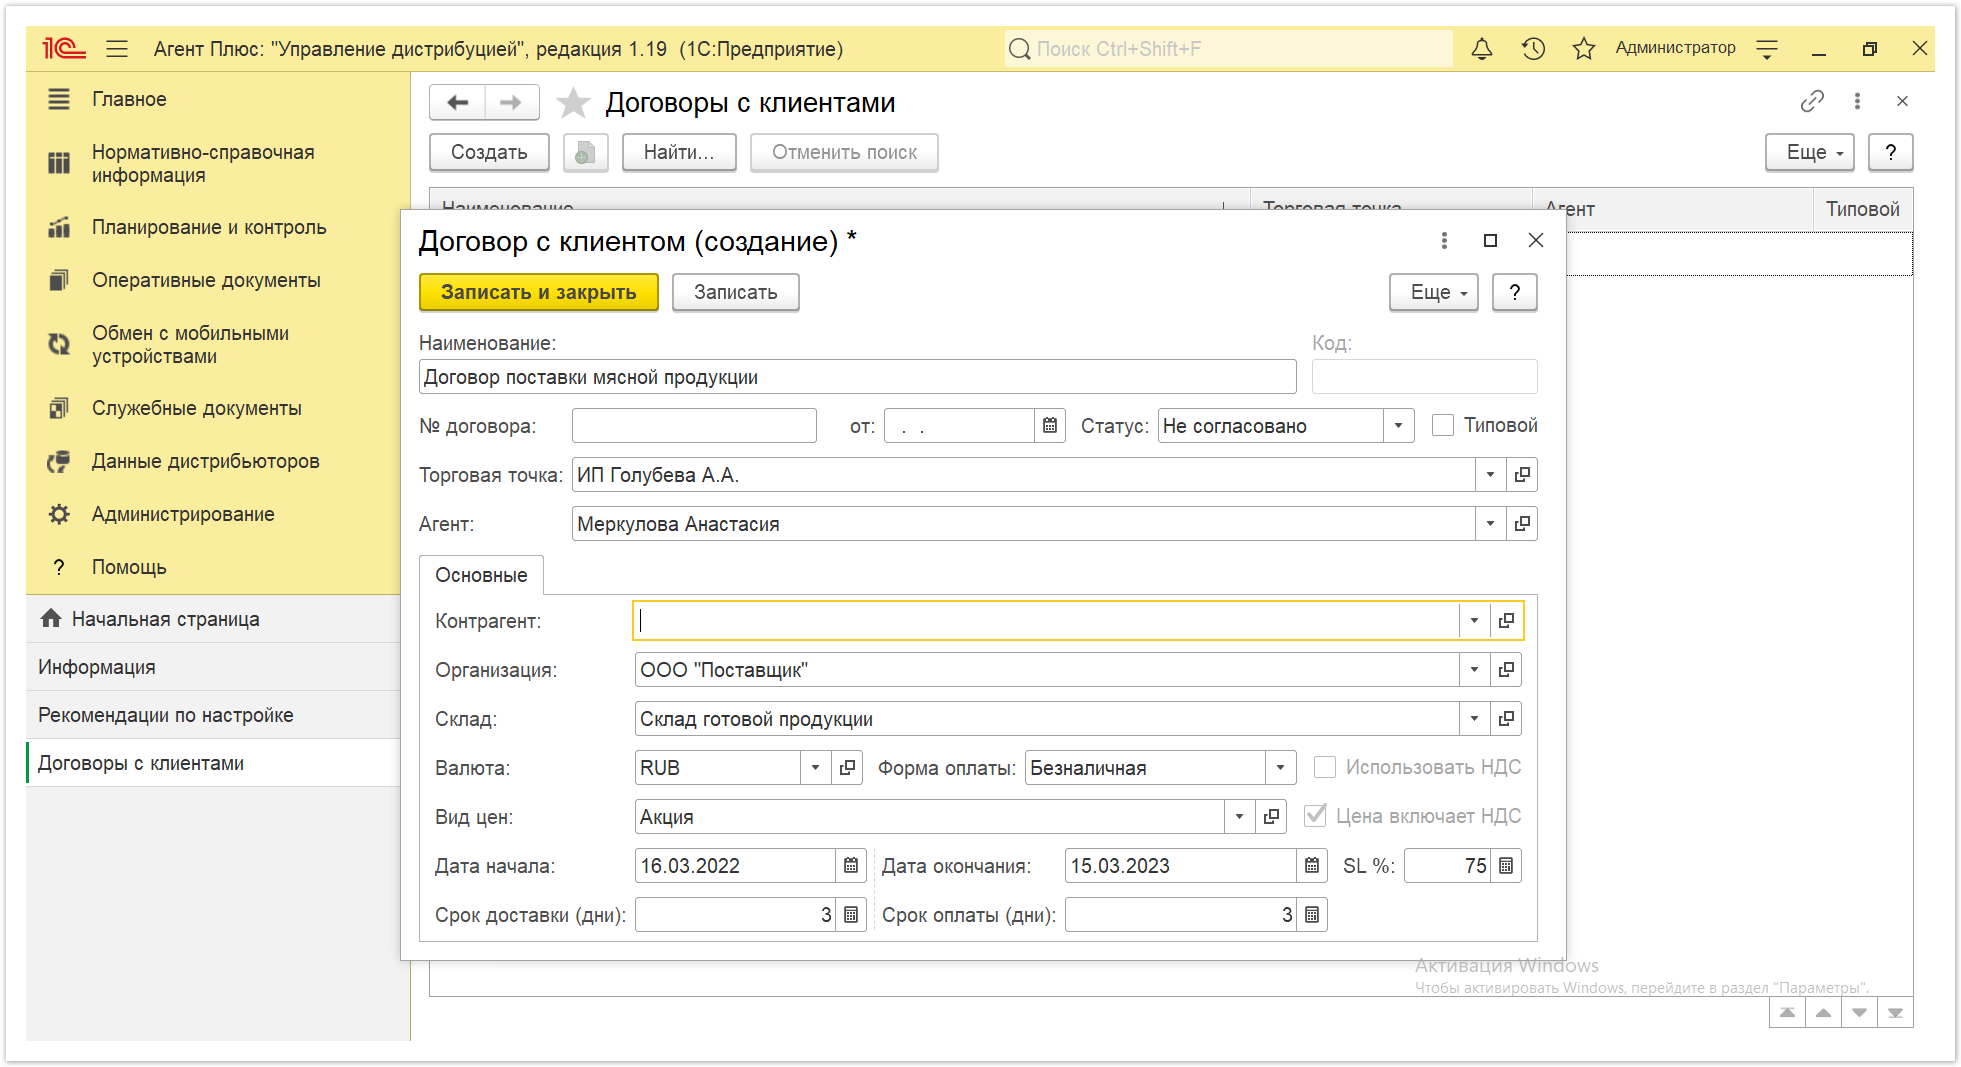Open Обмен с мобильными устройствами section
1961x1067 pixels.
218,345
